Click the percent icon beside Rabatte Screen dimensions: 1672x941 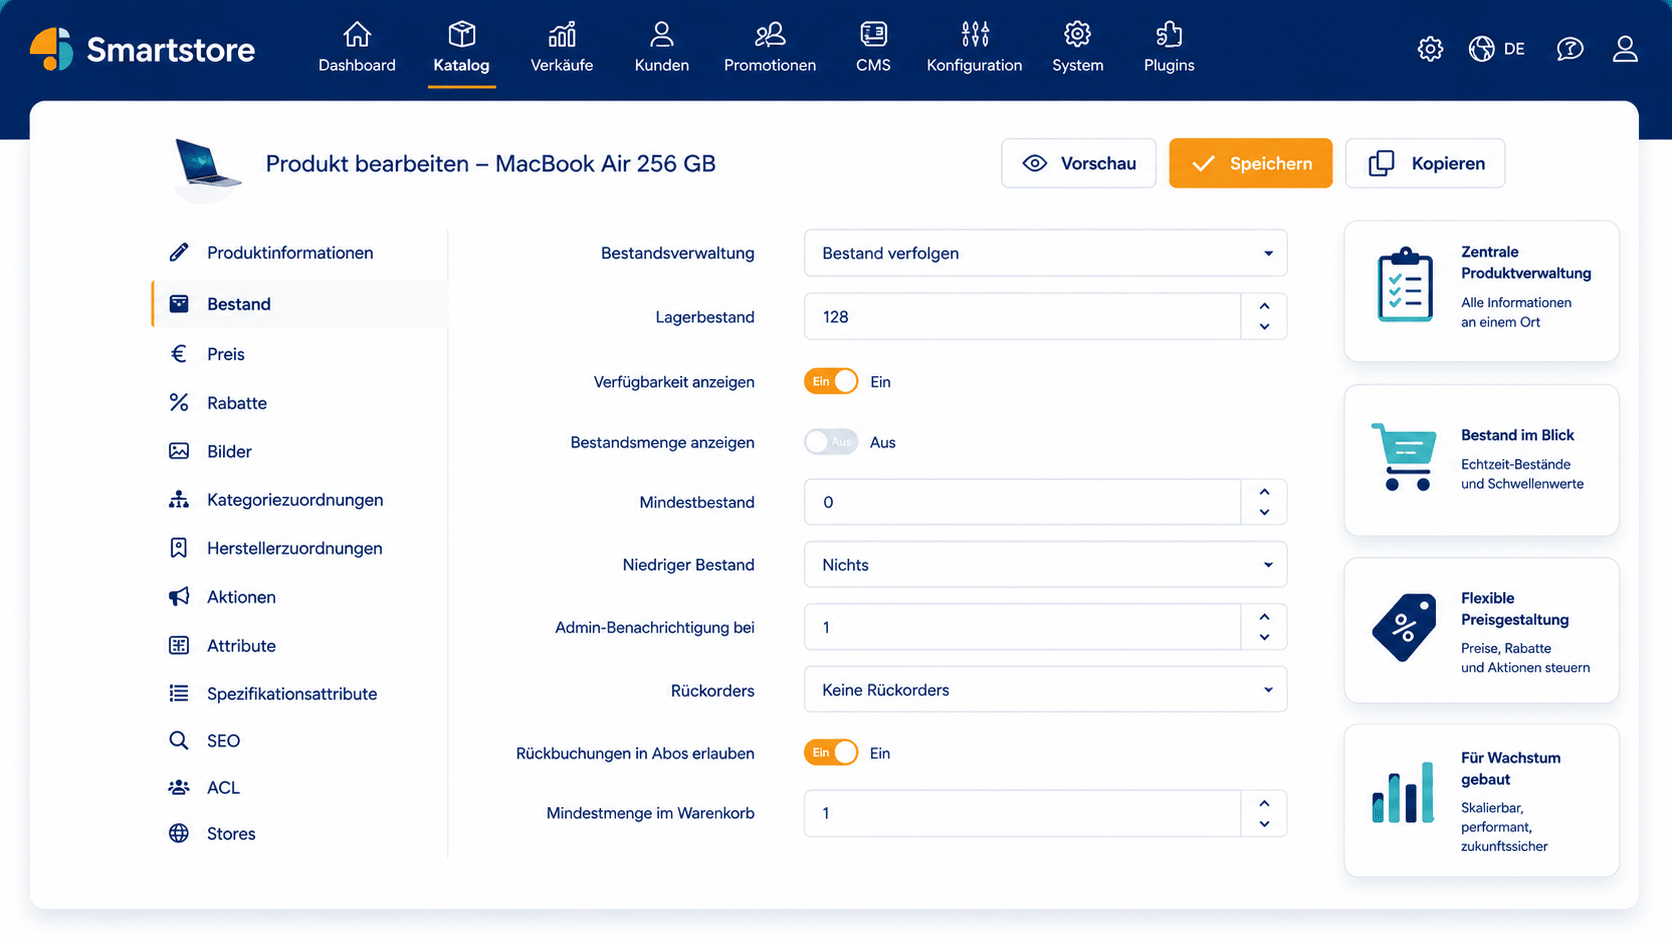coord(179,403)
